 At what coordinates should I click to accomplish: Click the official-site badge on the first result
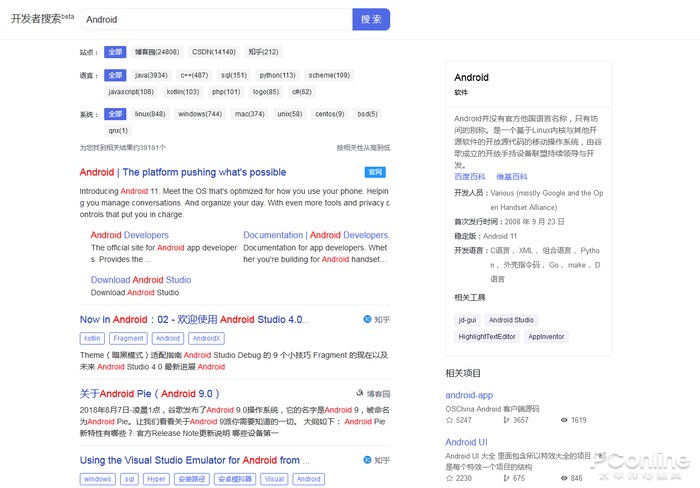coord(375,172)
